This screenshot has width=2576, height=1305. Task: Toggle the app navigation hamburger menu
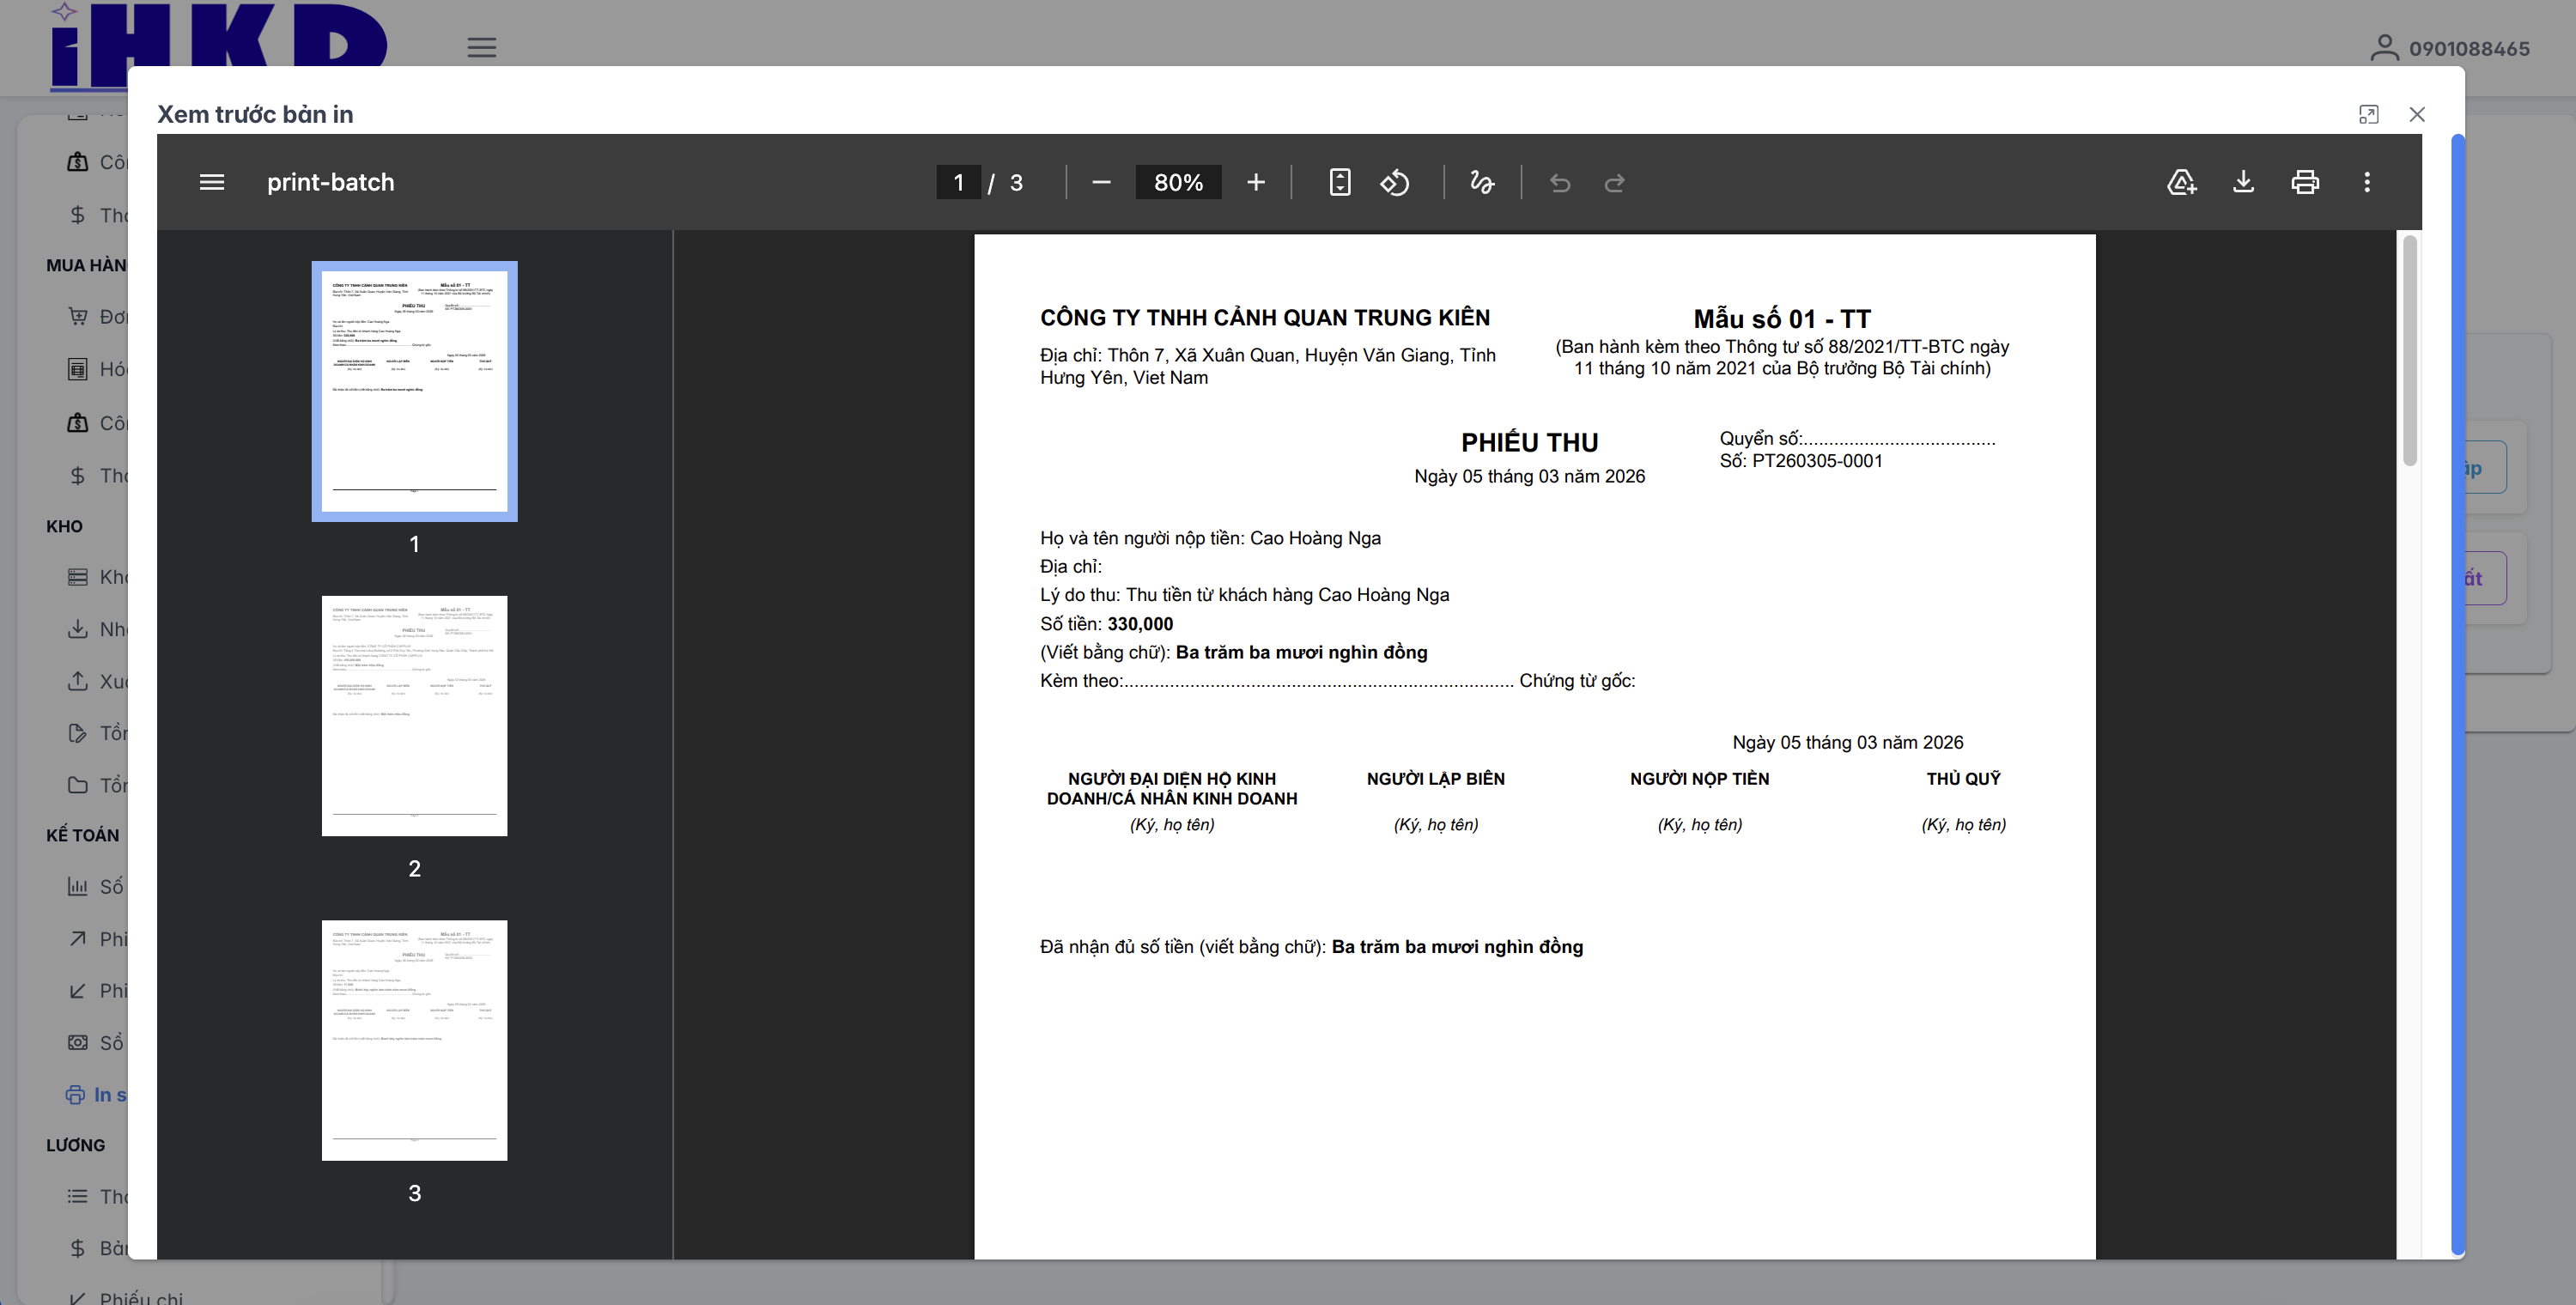pos(481,47)
